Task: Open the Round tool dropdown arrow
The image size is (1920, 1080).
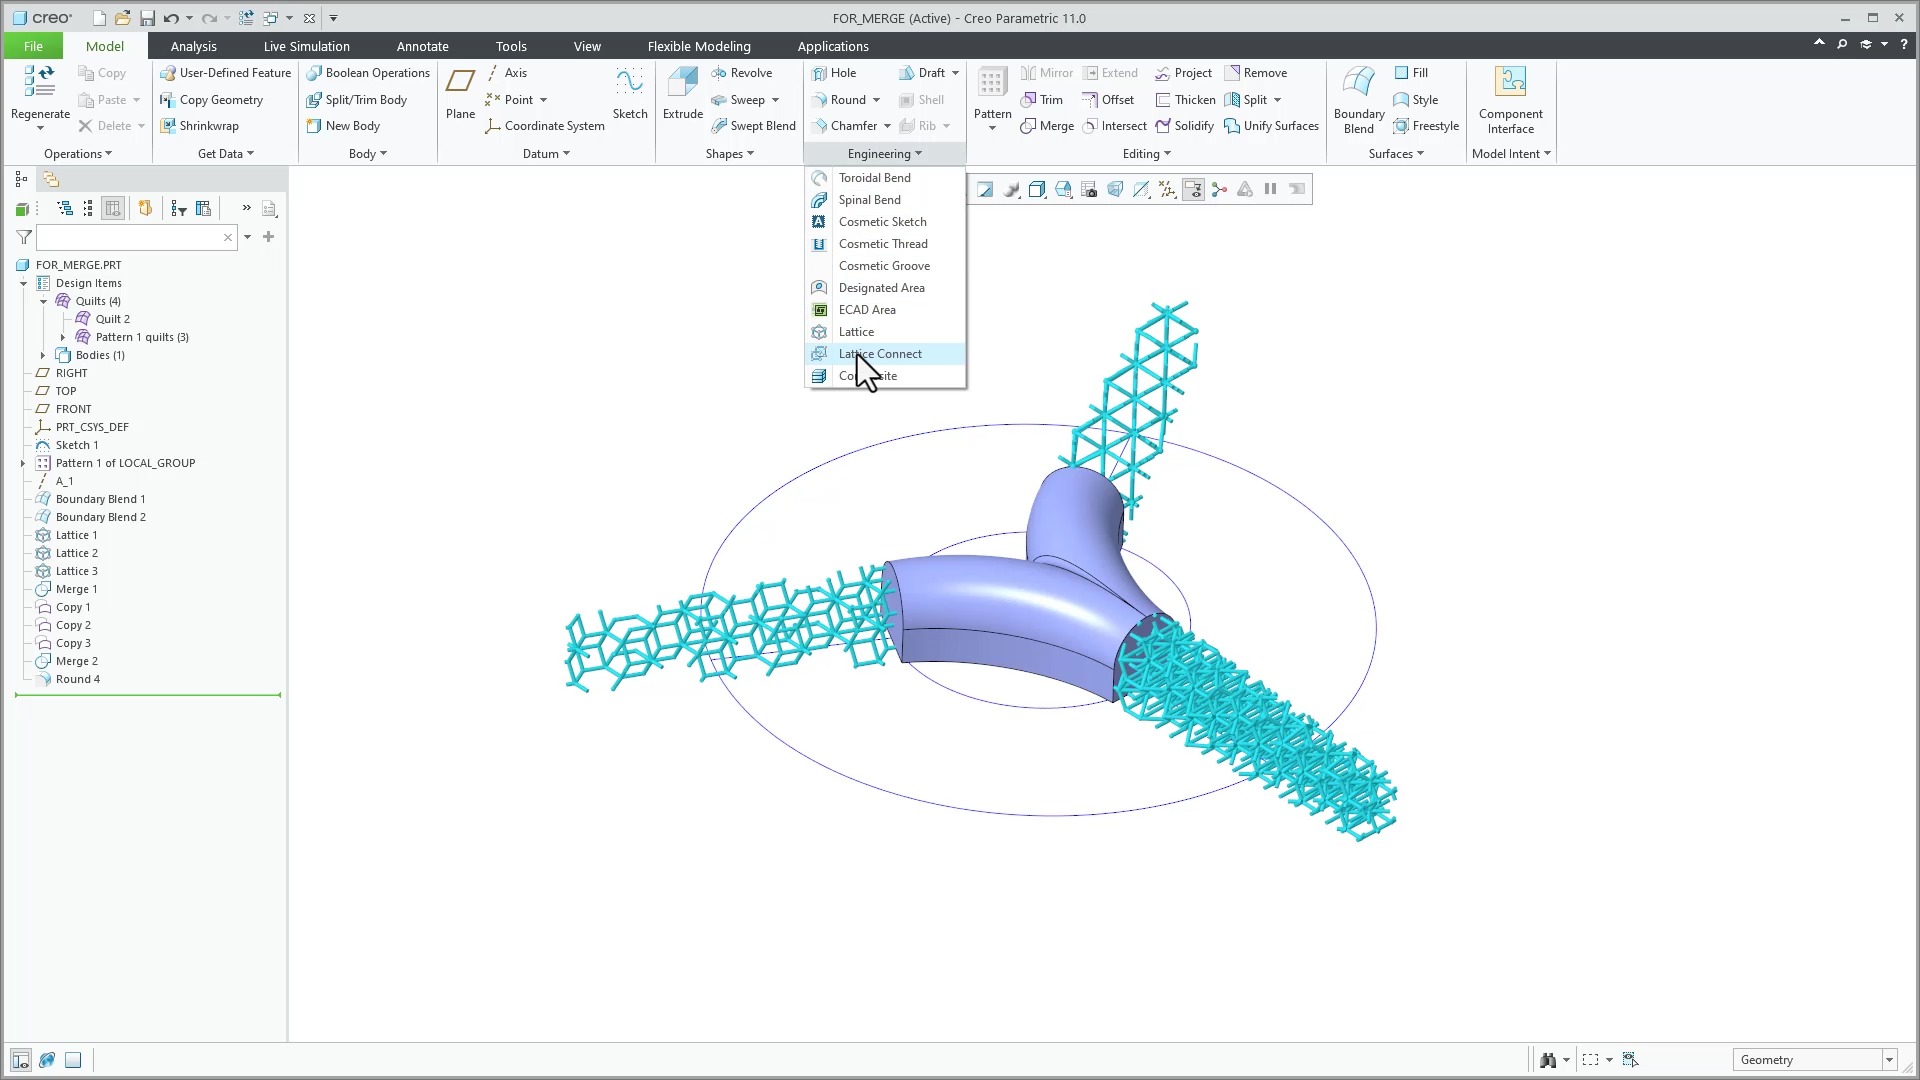Action: pyautogui.click(x=876, y=100)
